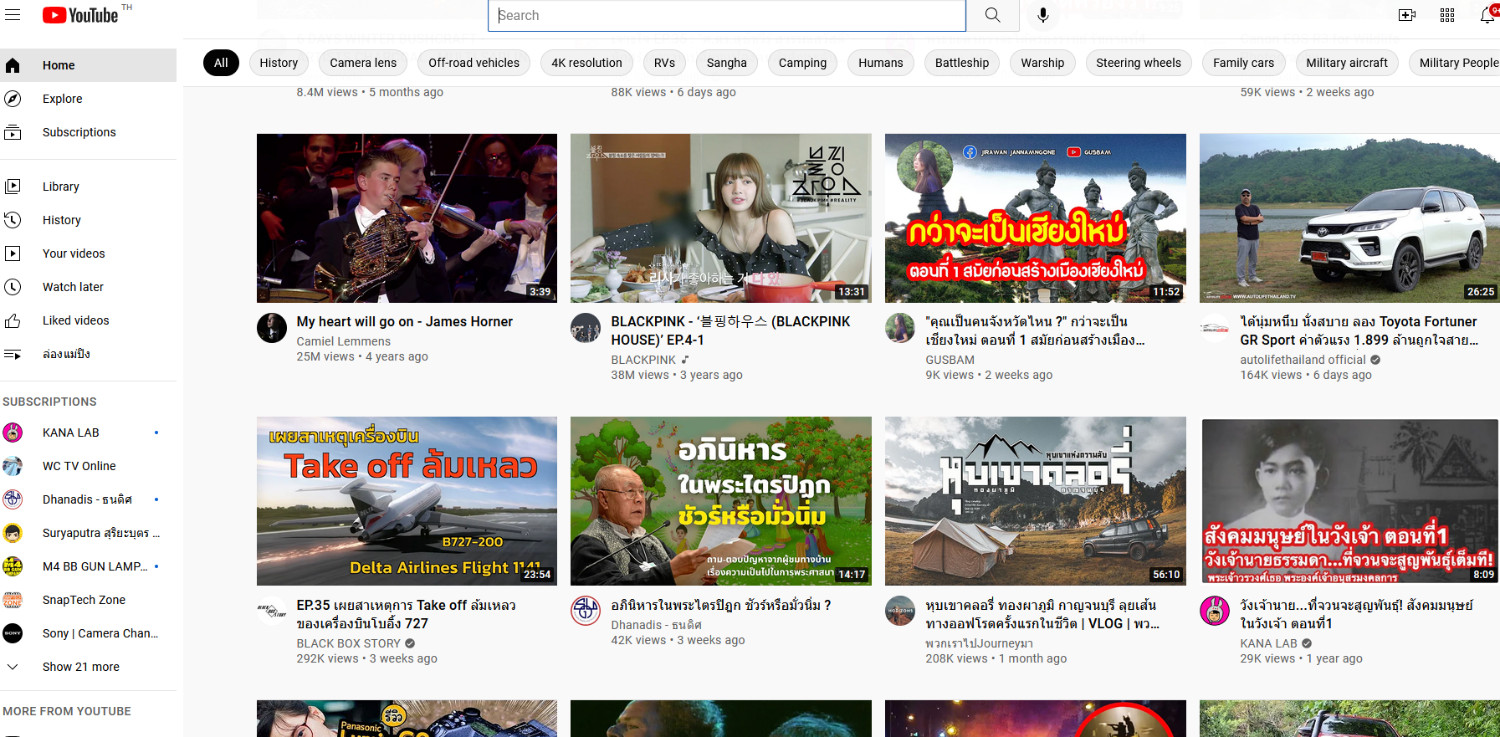The image size is (1500, 737).
Task: Select the Sangha filter chip
Action: click(x=727, y=63)
